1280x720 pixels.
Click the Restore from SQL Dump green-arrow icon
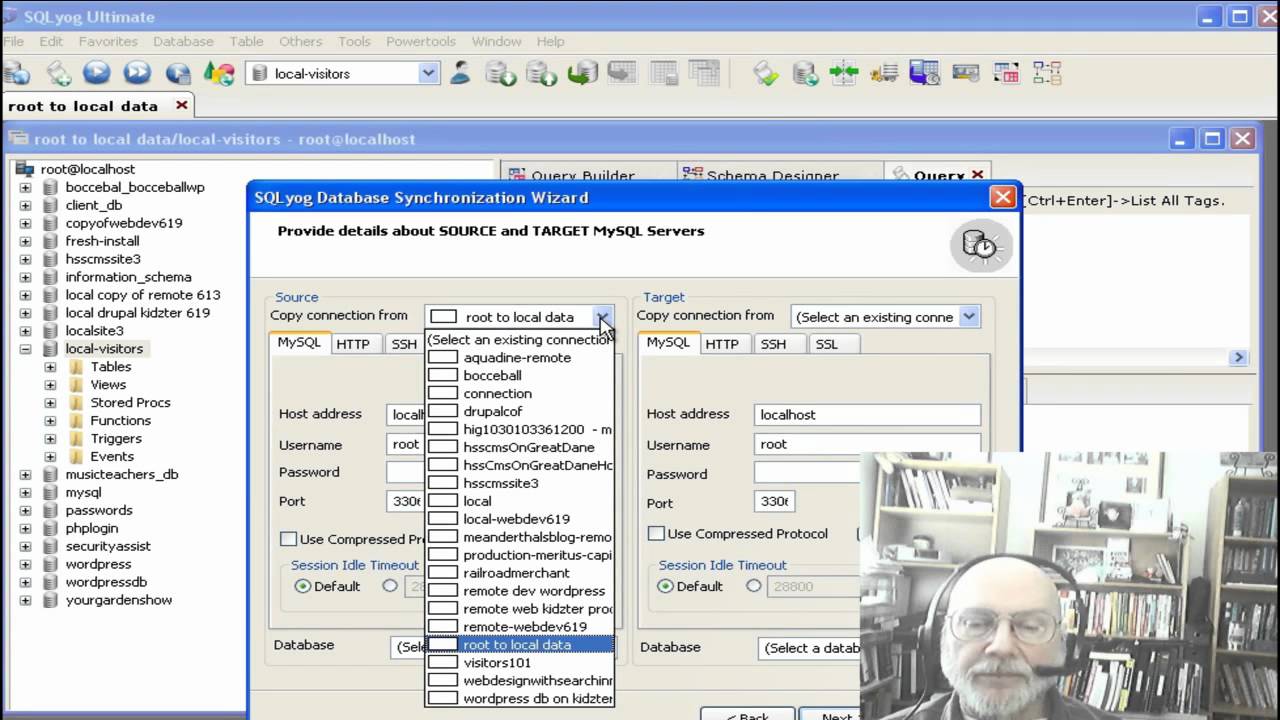click(582, 73)
